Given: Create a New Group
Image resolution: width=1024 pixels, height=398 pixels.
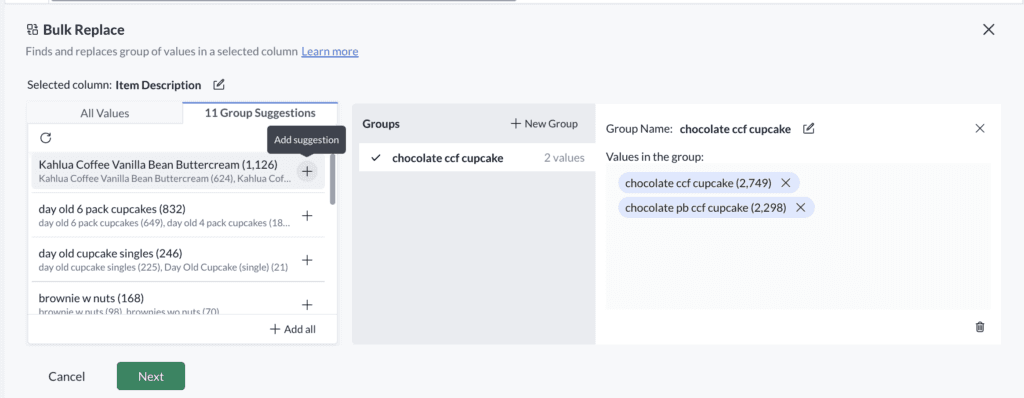Looking at the screenshot, I should coord(544,124).
